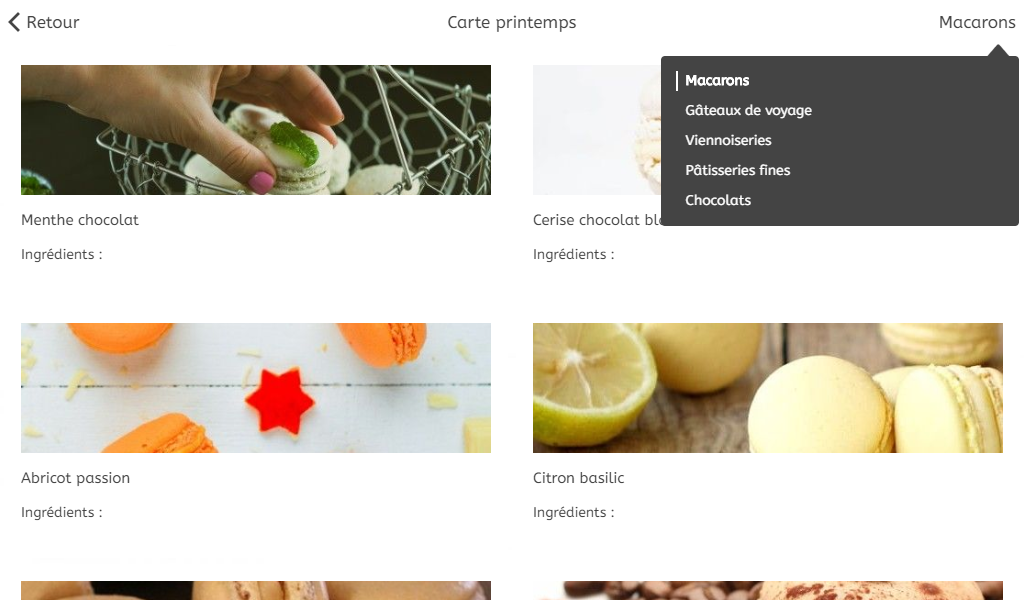Select the Citron basilic title
This screenshot has height=600, width=1024.
[x=579, y=478]
